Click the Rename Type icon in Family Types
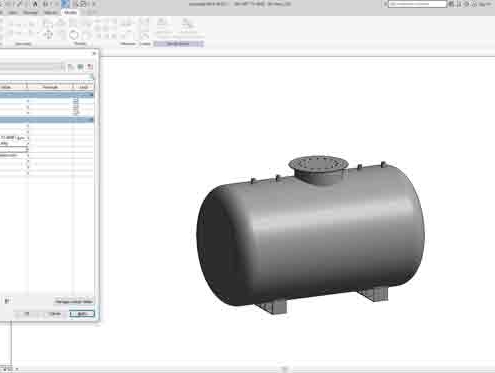The width and height of the screenshot is (495, 373). pos(80,67)
